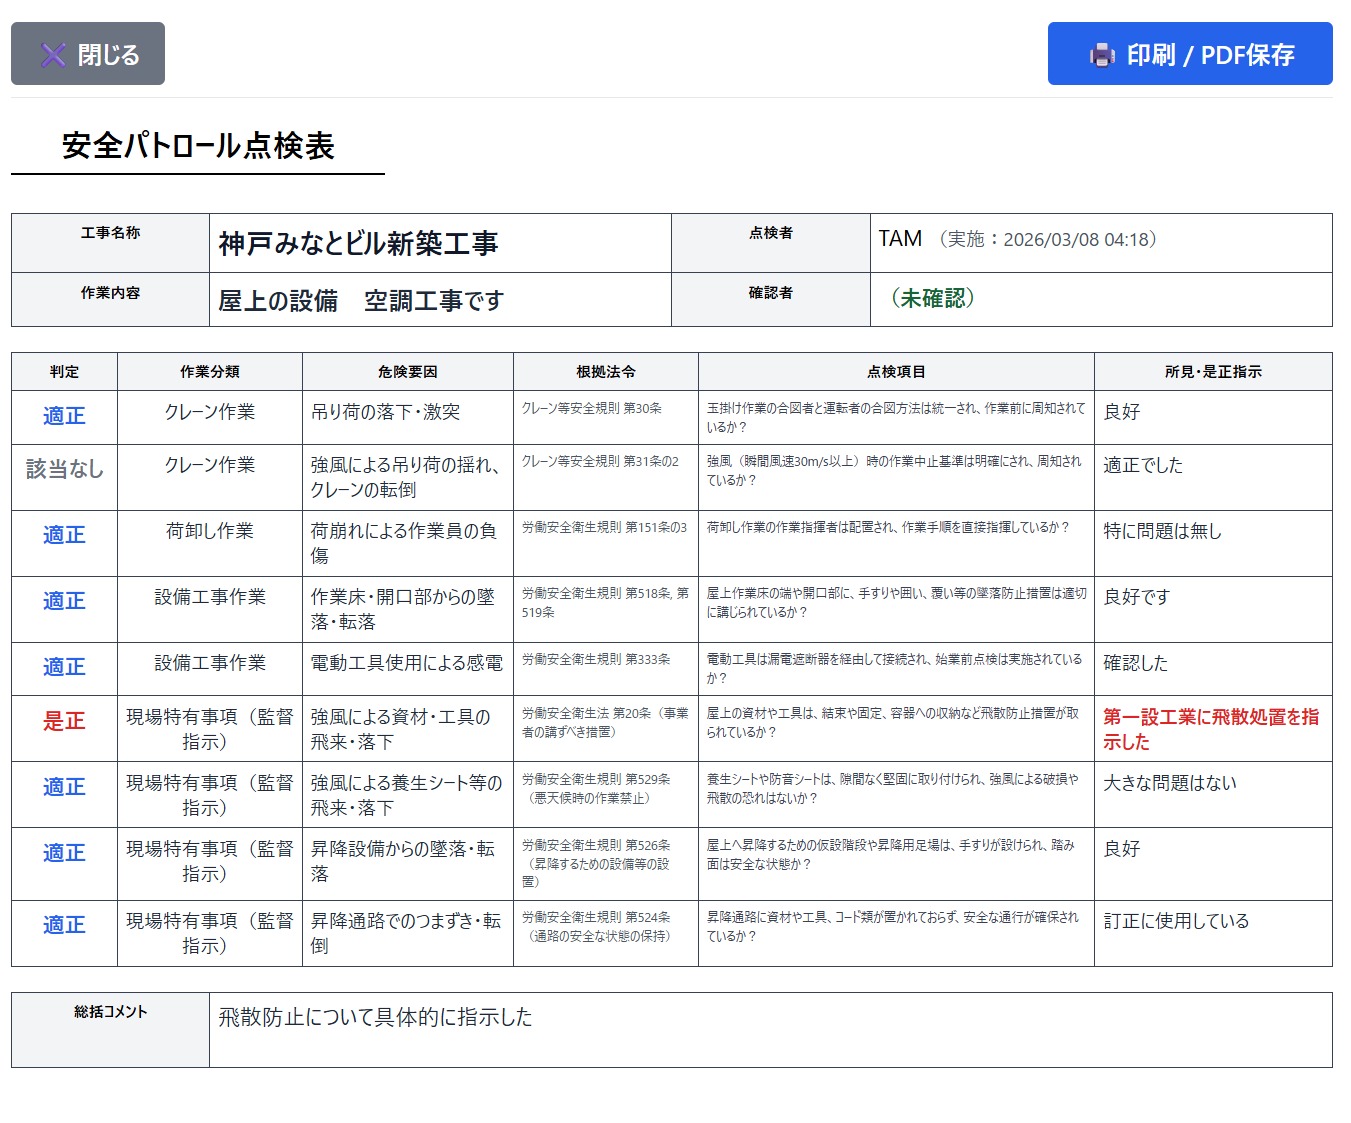This screenshot has width=1351, height=1123.
Task: Click the red 第一設工業に飛散処置を指示した remark
Action: (1210, 729)
